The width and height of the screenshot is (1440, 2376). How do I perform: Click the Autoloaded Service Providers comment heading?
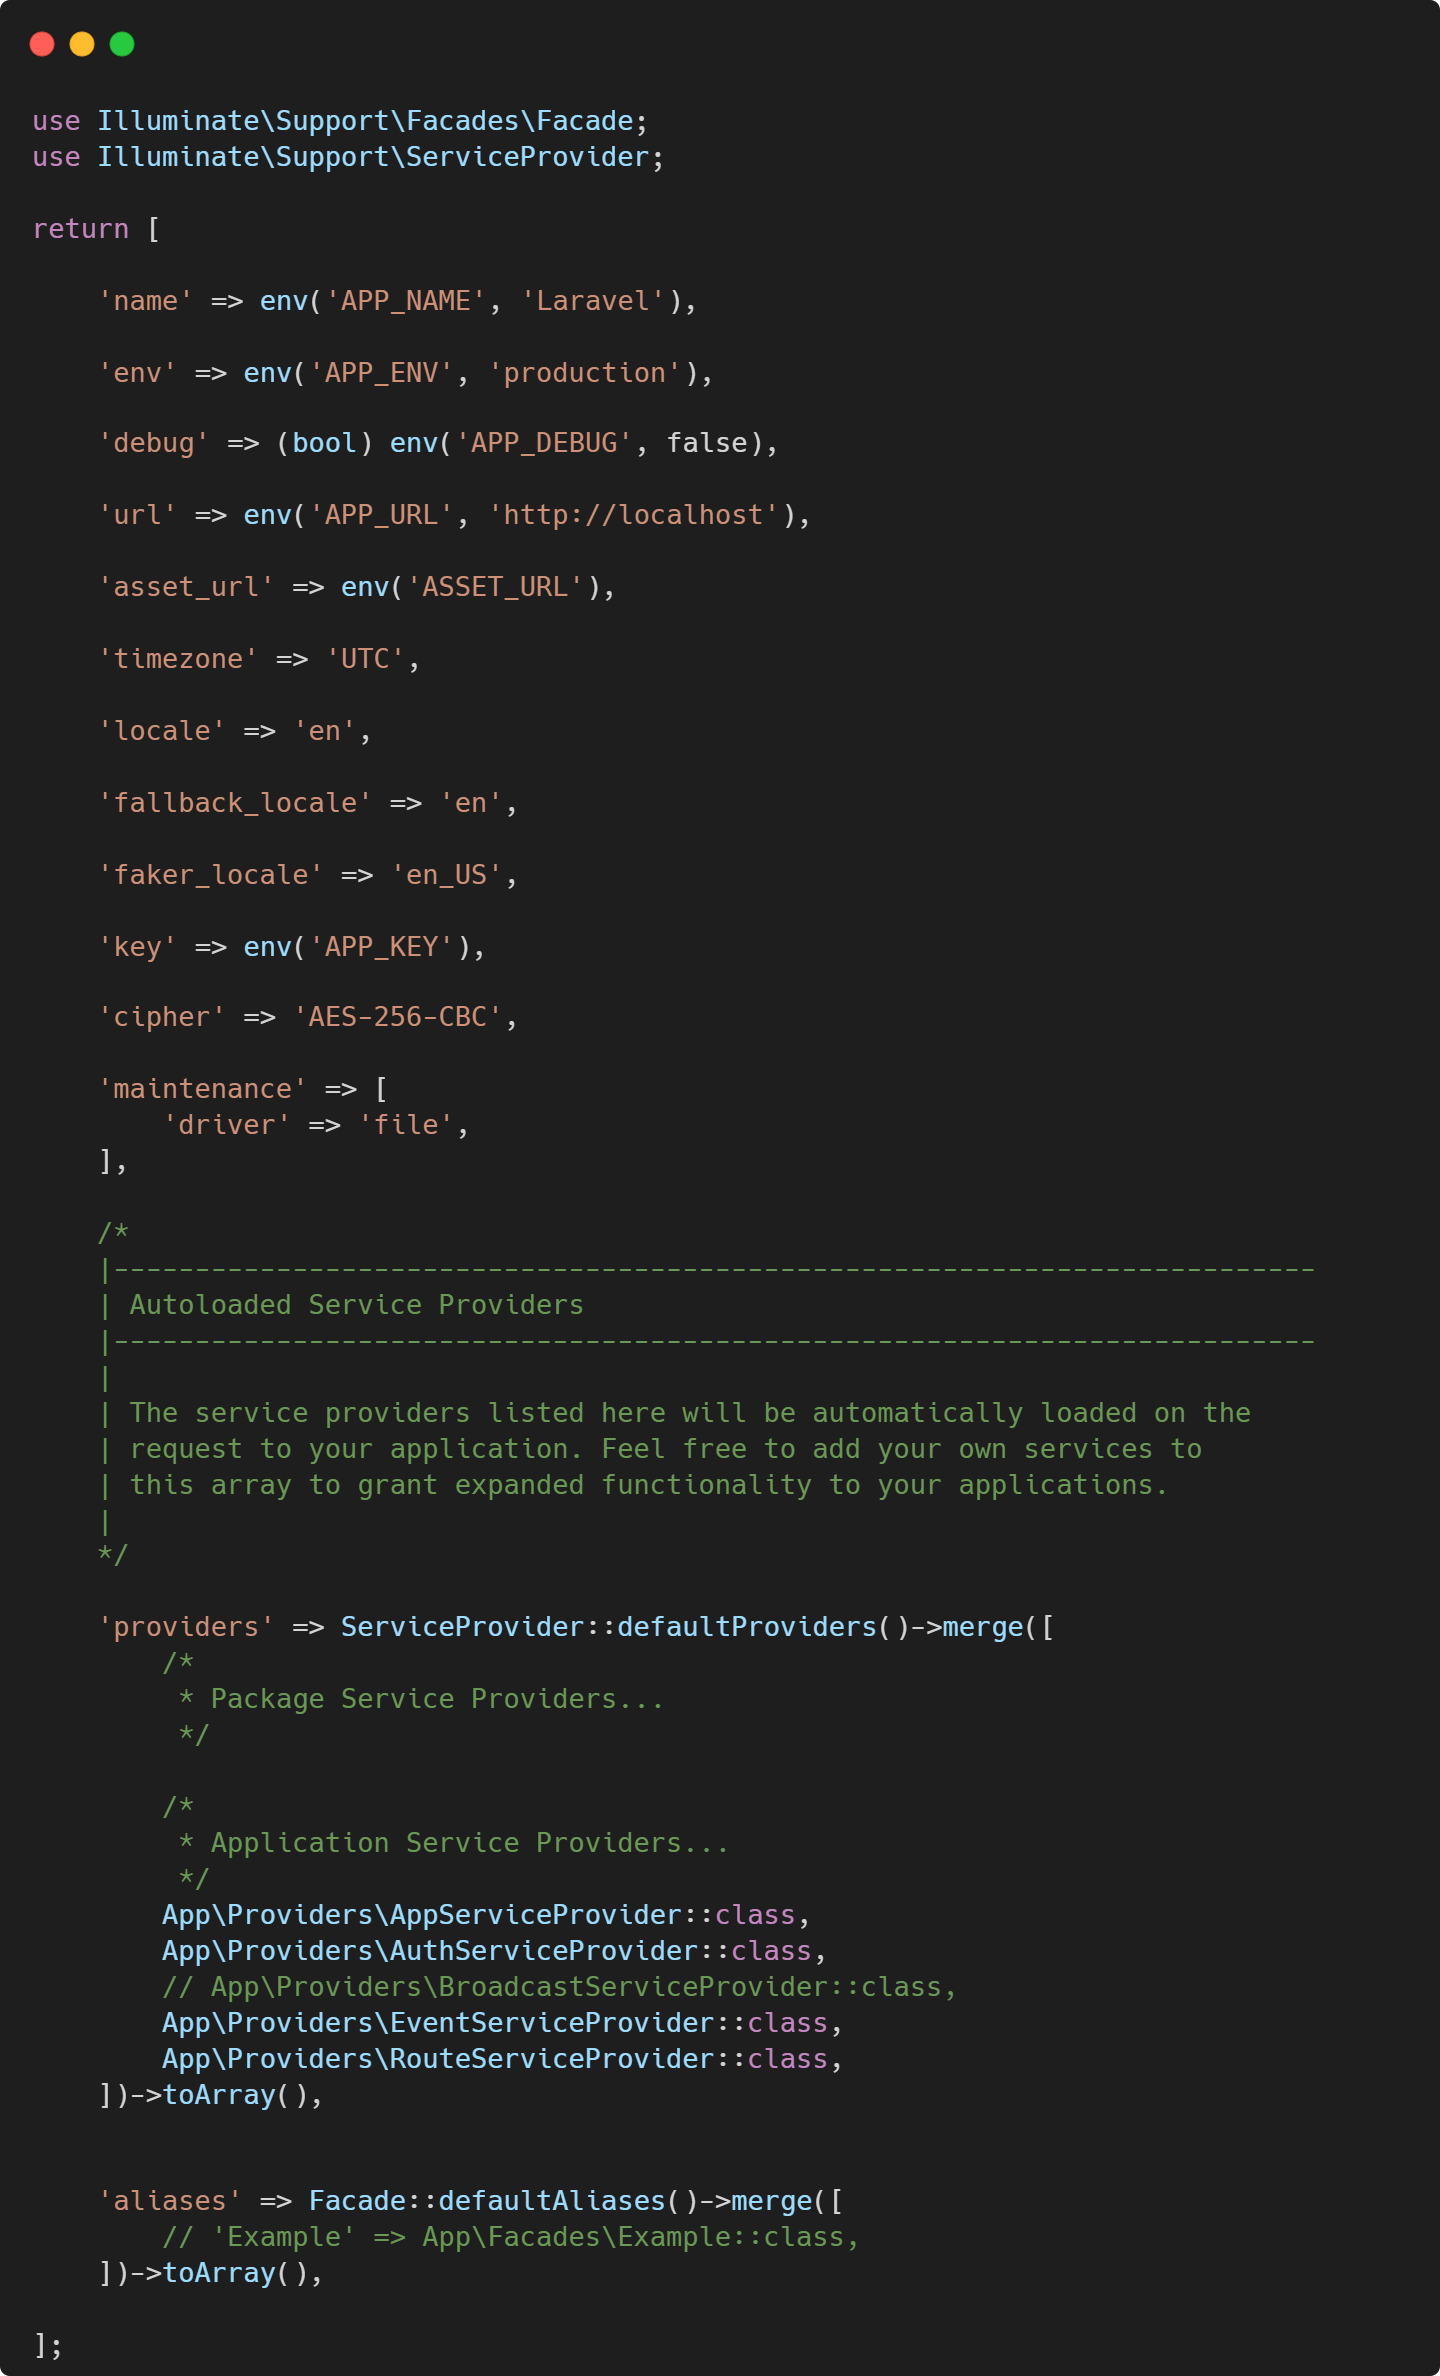(x=356, y=1305)
